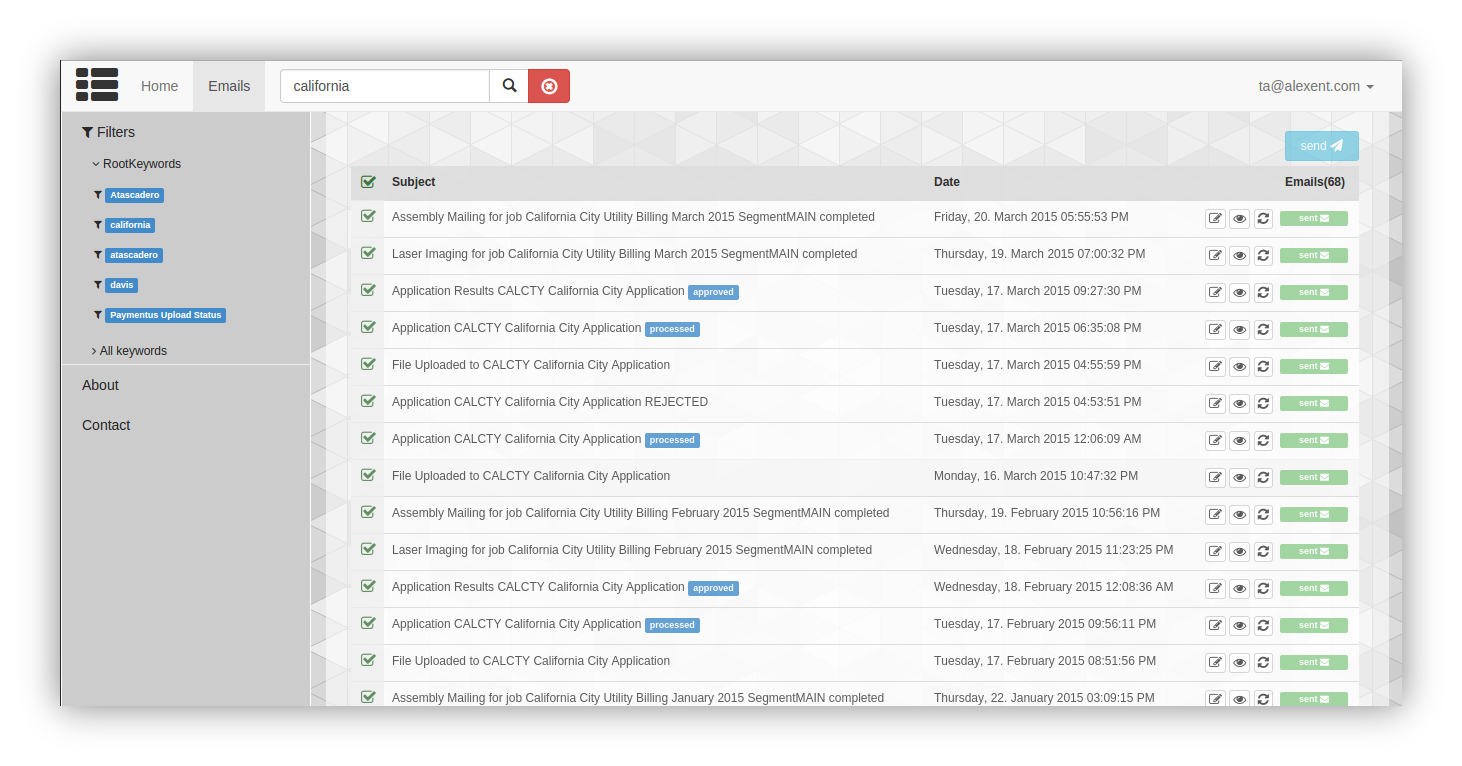Click the app logo icon
Screen dimensions: 1462x766
pos(97,85)
